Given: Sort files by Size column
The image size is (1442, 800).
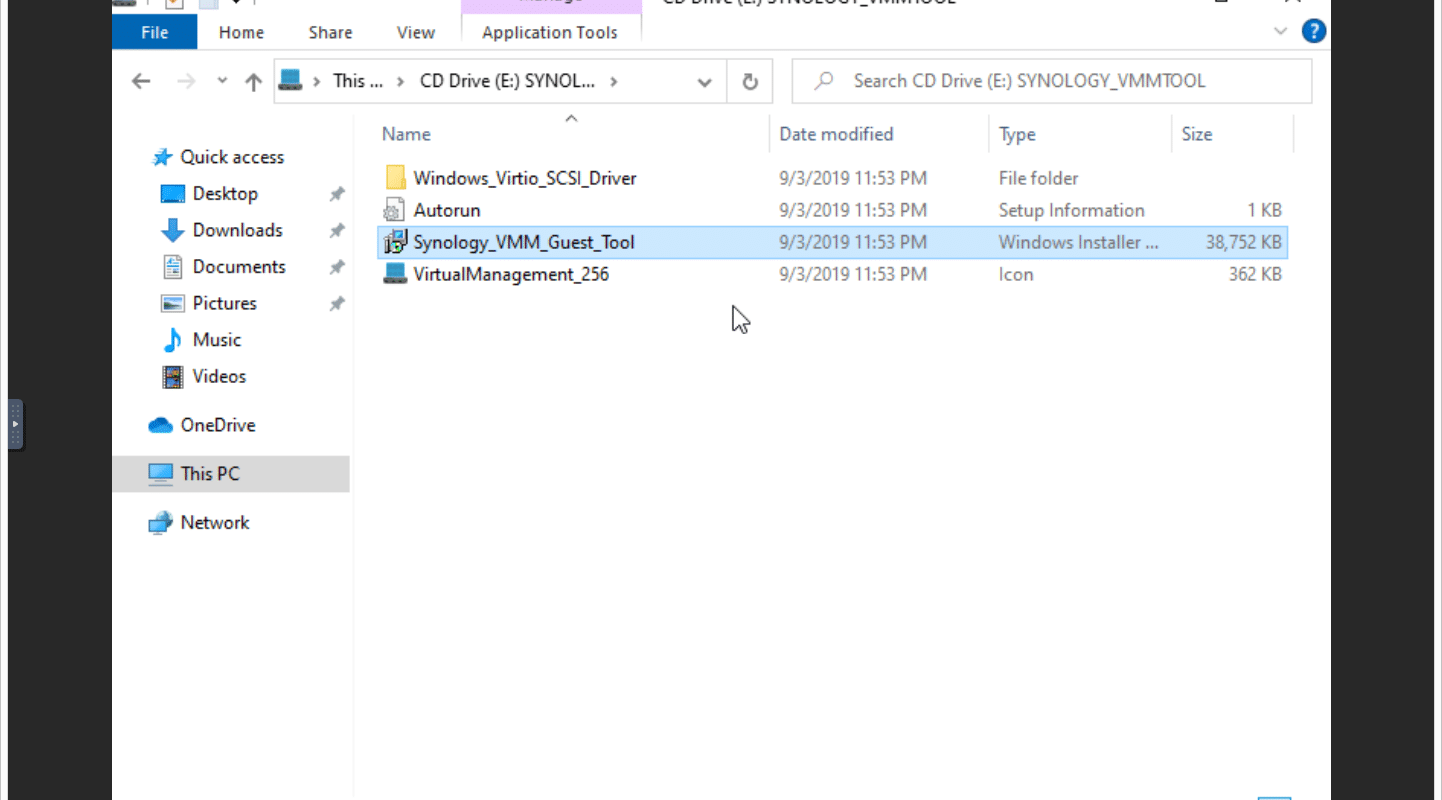Looking at the screenshot, I should coord(1196,134).
